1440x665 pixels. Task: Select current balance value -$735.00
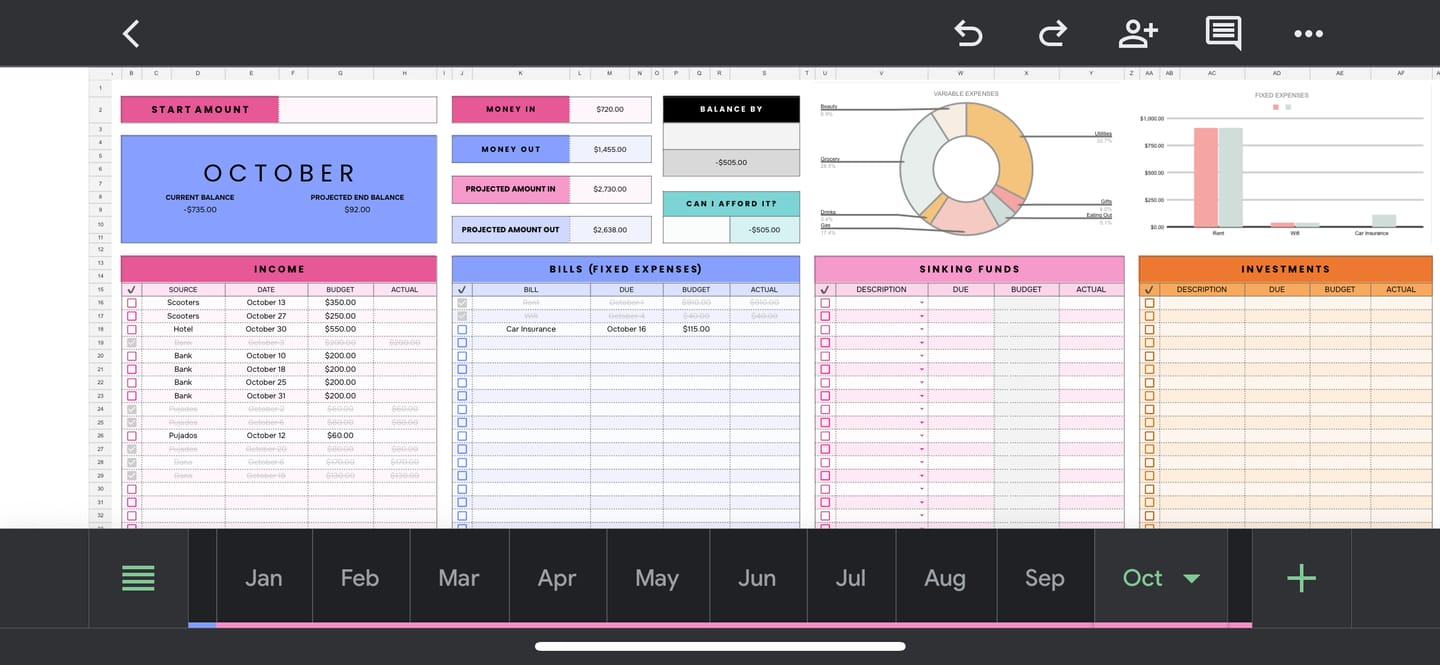200,209
